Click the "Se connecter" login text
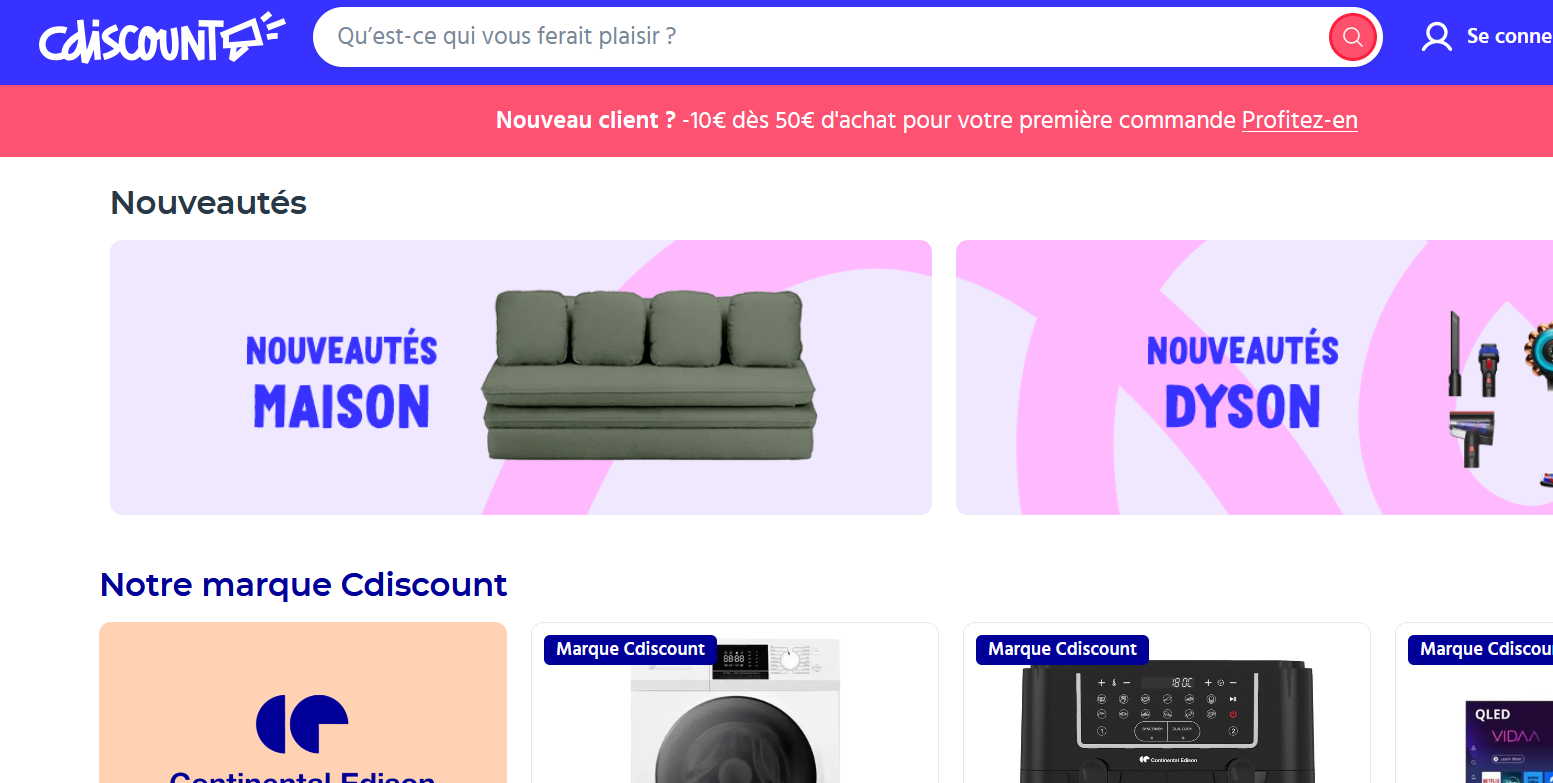Screen dimensions: 1553x783 point(1509,37)
